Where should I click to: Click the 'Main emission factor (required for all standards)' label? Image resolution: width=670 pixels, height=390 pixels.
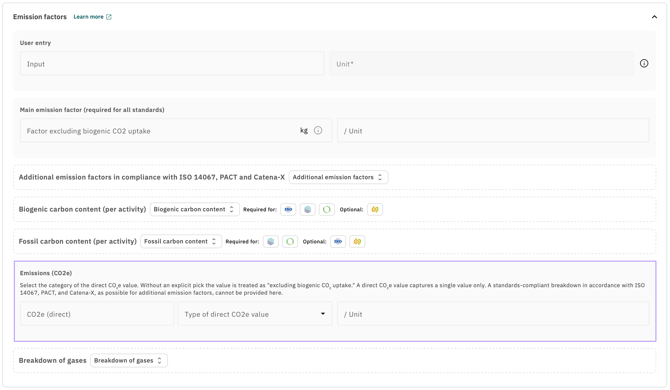(92, 110)
